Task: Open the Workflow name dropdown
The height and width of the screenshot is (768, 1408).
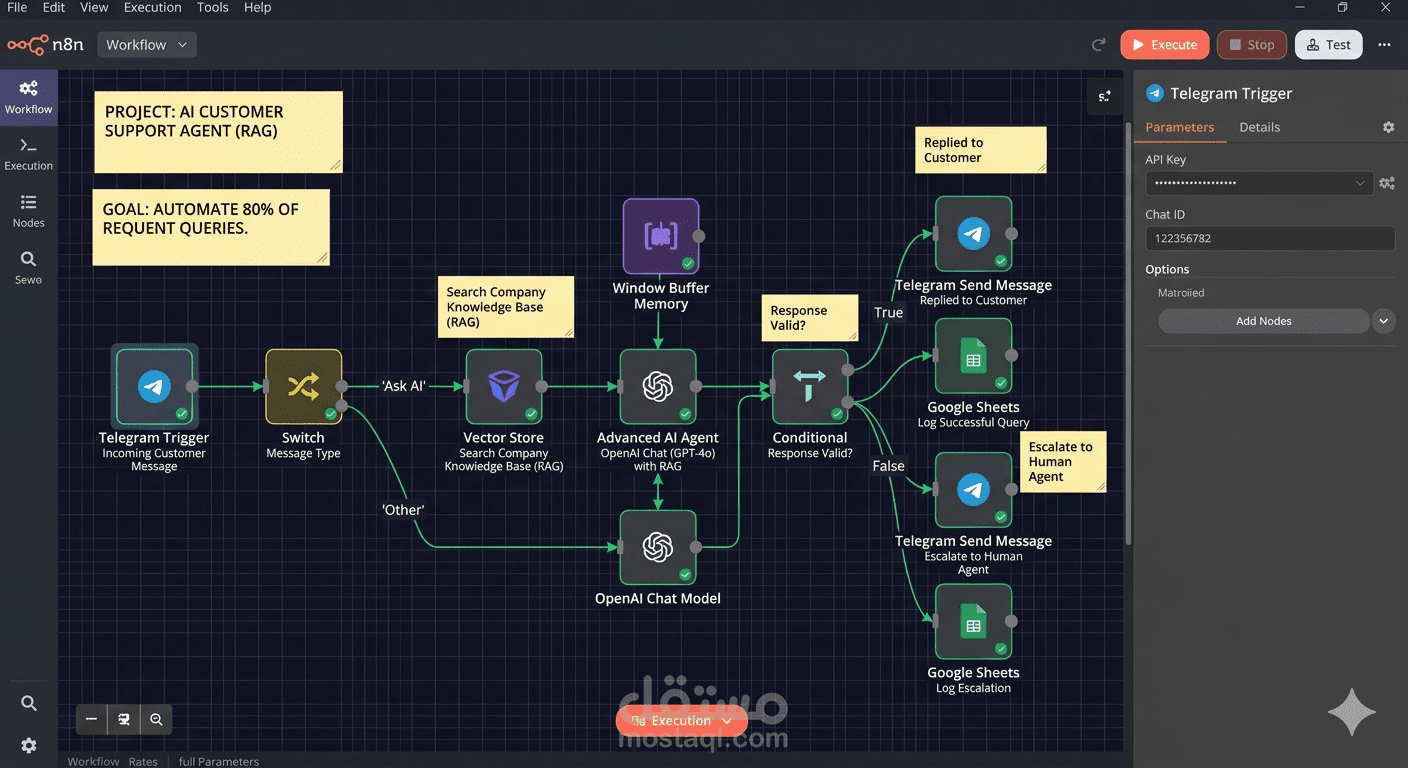Action: point(147,45)
